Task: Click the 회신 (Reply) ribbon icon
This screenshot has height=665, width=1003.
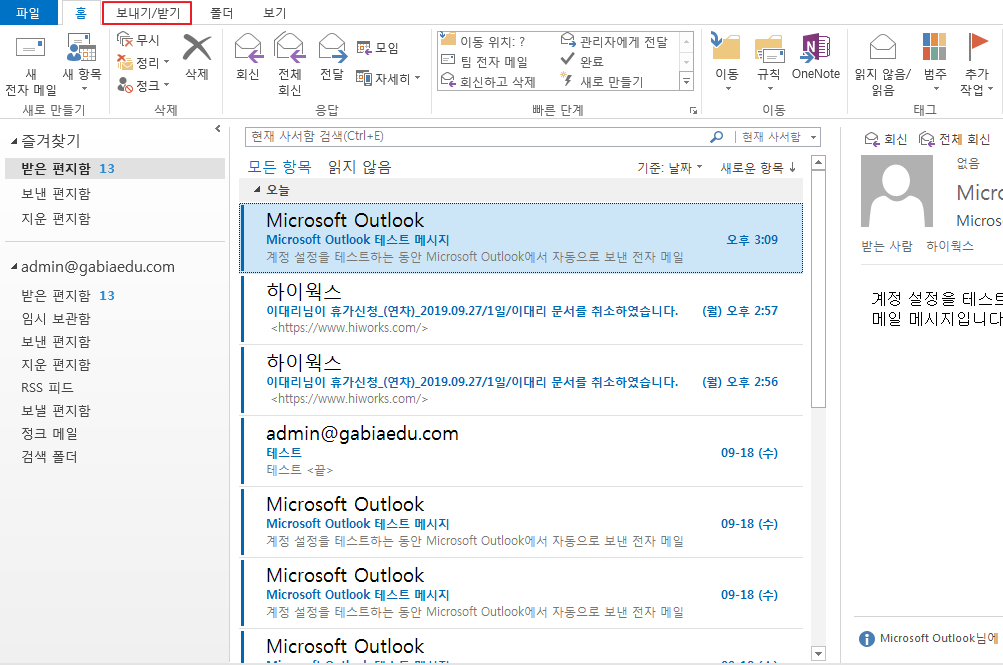Action: coord(248,48)
